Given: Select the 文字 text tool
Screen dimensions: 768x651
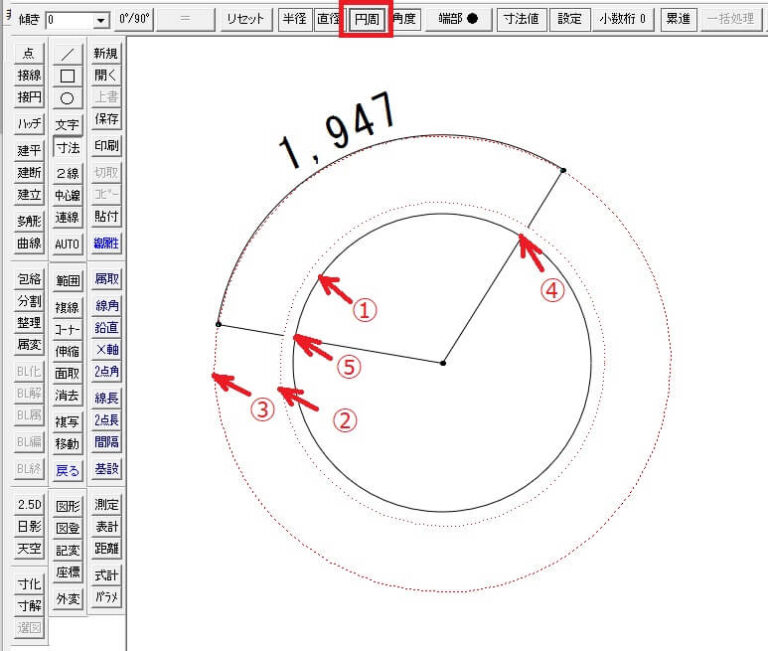Looking at the screenshot, I should [x=67, y=125].
